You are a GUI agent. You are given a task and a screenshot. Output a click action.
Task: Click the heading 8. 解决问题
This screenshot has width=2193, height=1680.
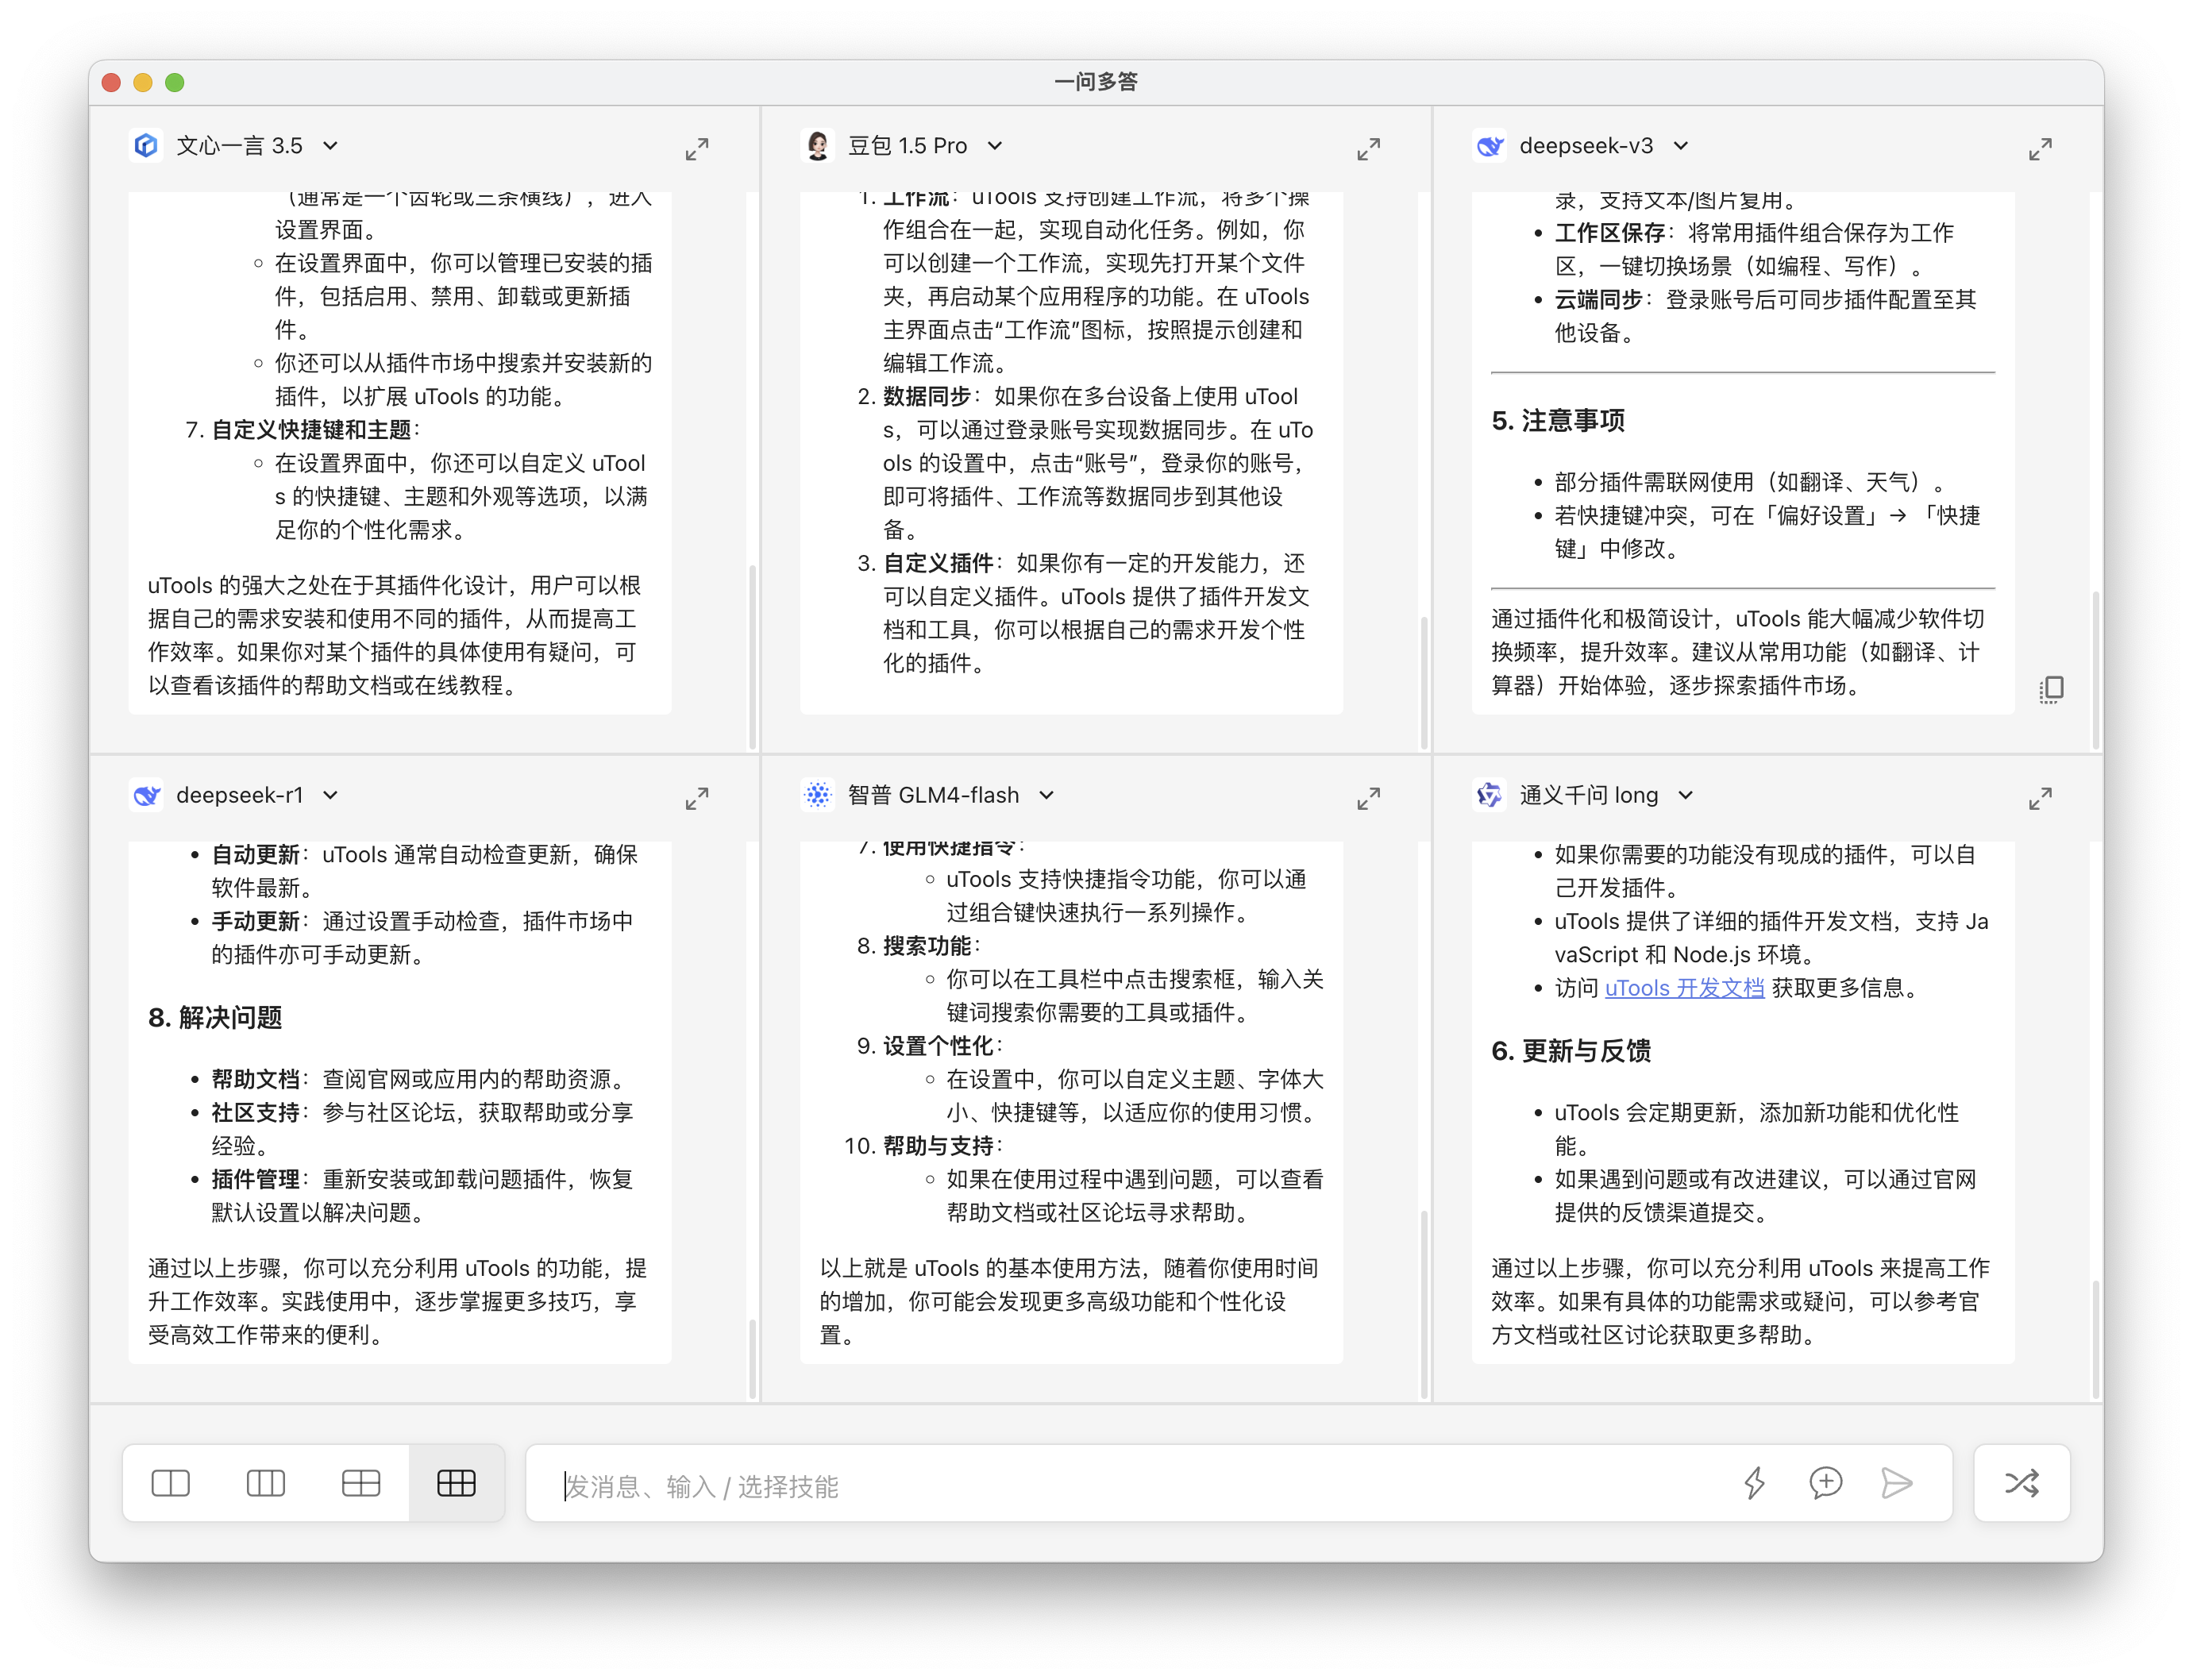coord(215,1018)
